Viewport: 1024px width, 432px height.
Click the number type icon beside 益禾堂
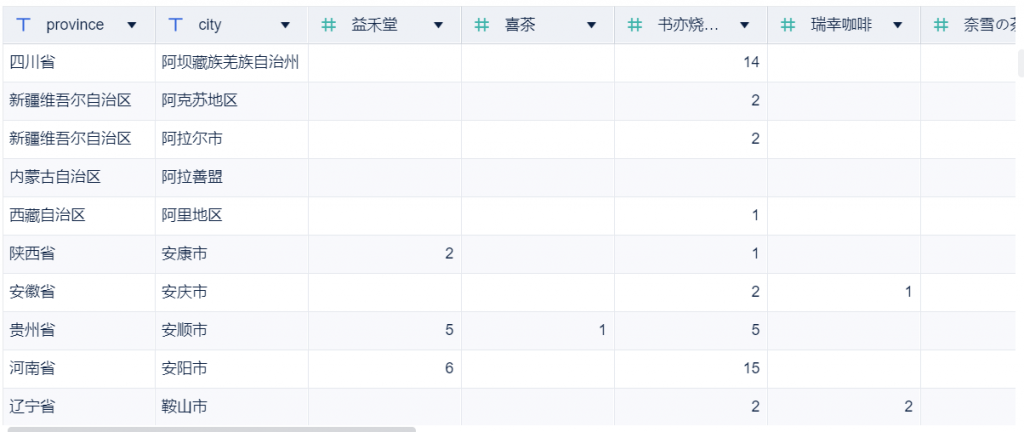click(329, 25)
